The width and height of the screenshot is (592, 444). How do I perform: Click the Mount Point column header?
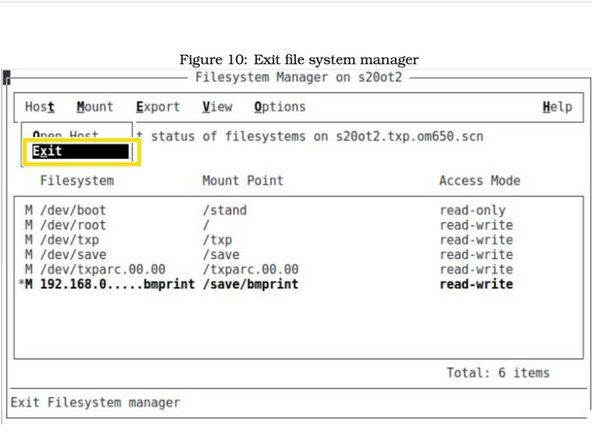tap(243, 180)
